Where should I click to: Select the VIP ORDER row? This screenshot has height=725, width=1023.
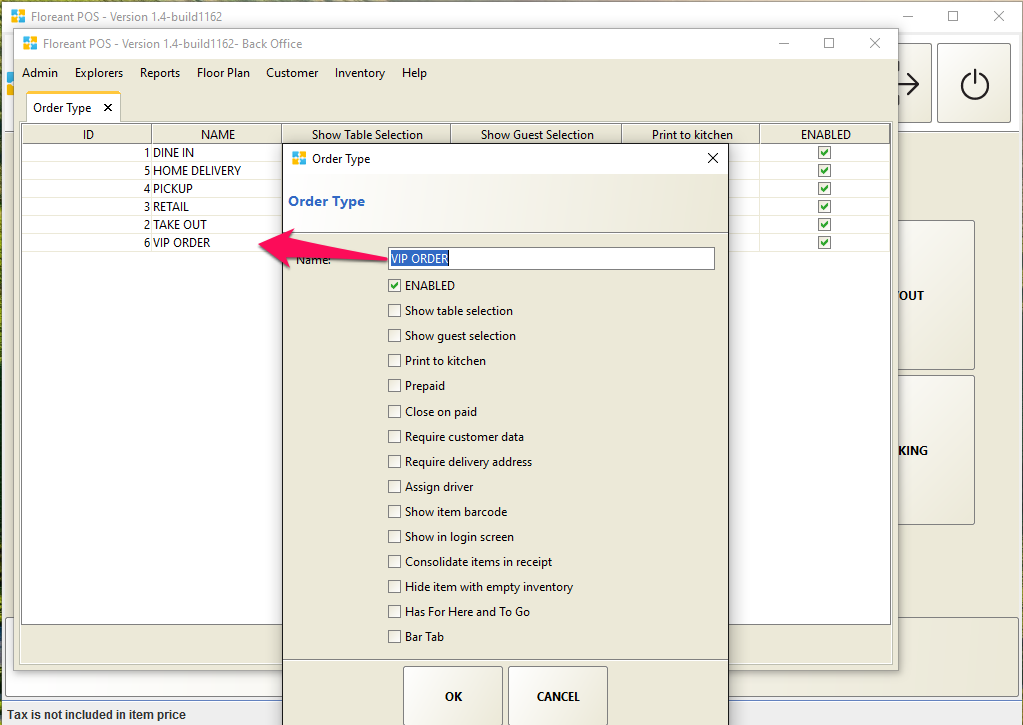(151, 243)
